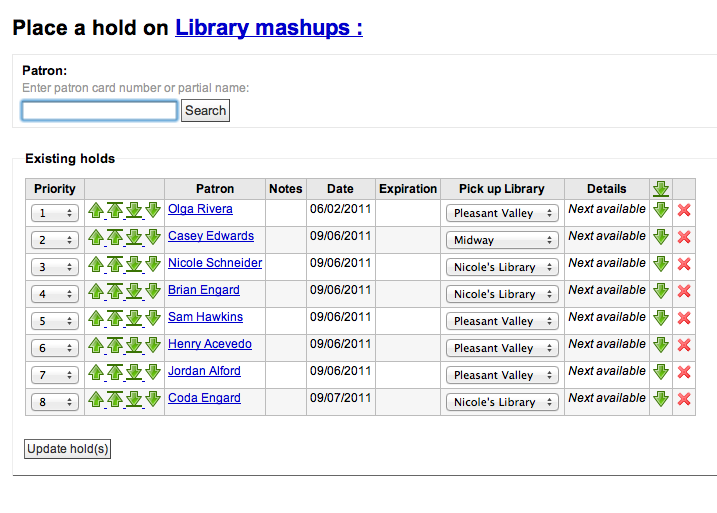
Task: Click the Update hold(s) button
Action: (x=67, y=449)
